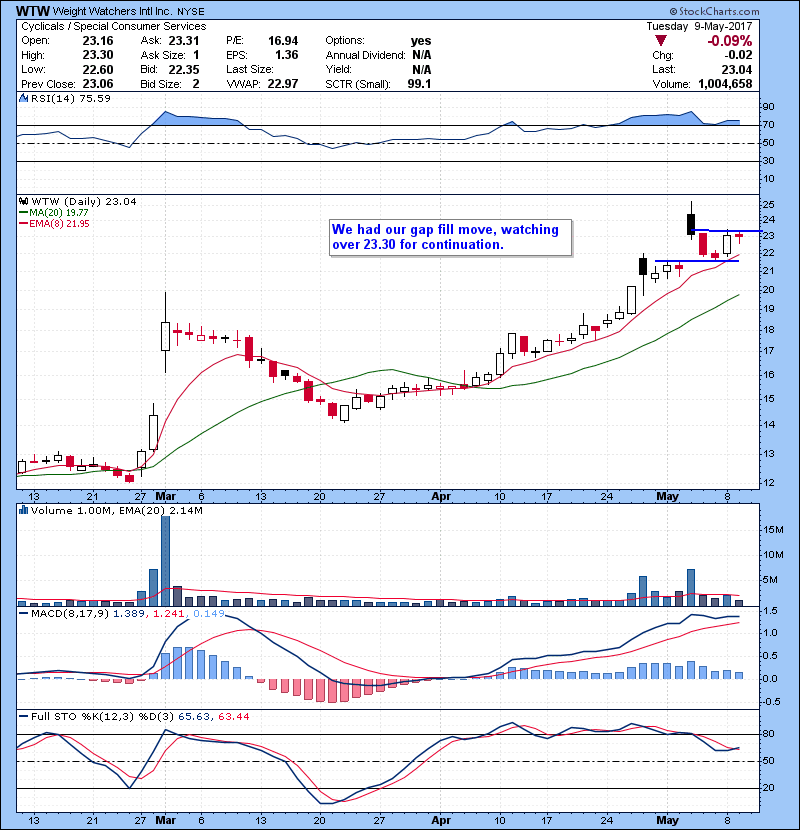Click the early March gap-up white candlestick
This screenshot has width=800, height=830.
[165, 336]
